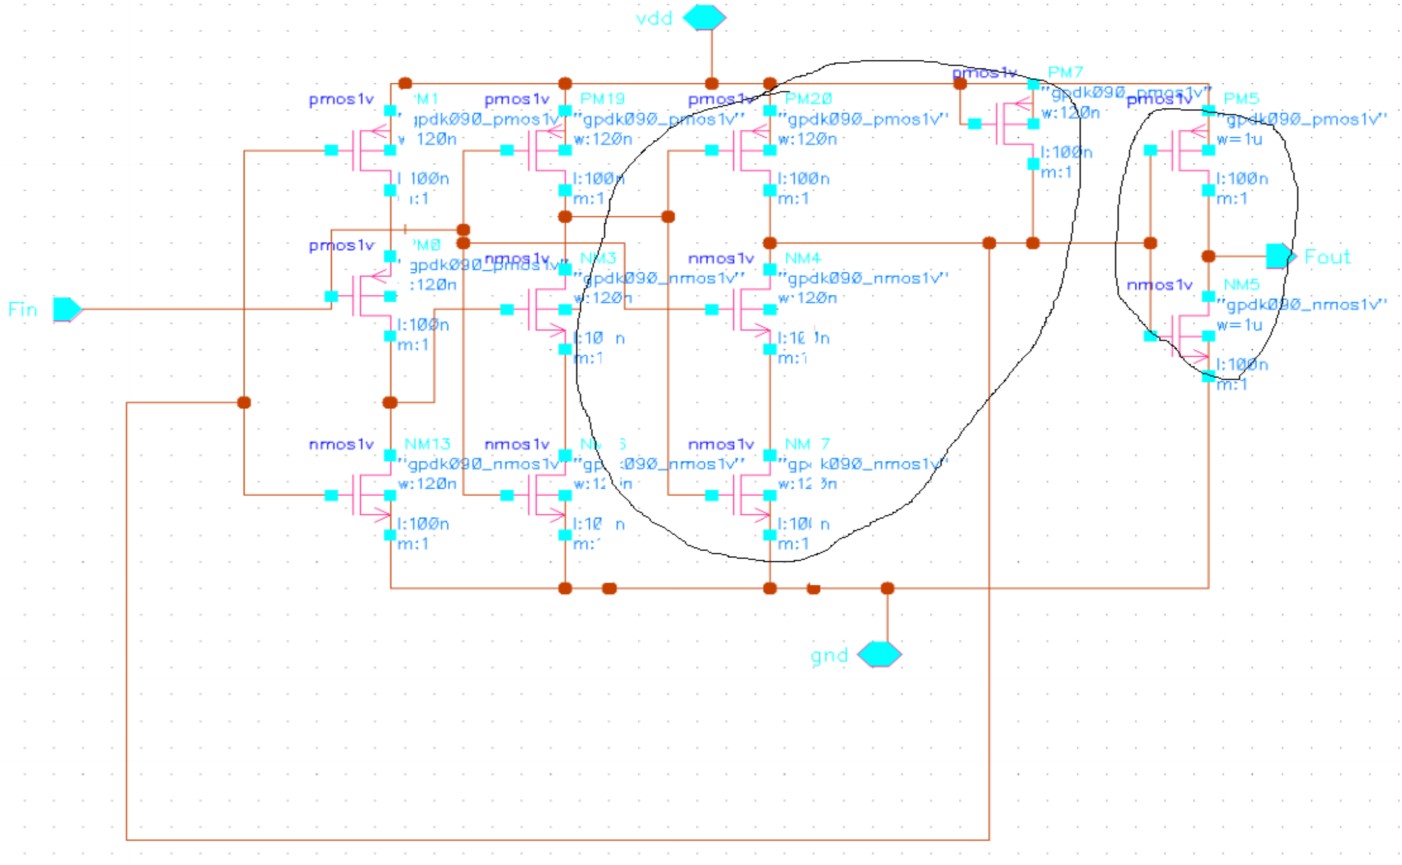Click the Fout output pin

point(1279,256)
